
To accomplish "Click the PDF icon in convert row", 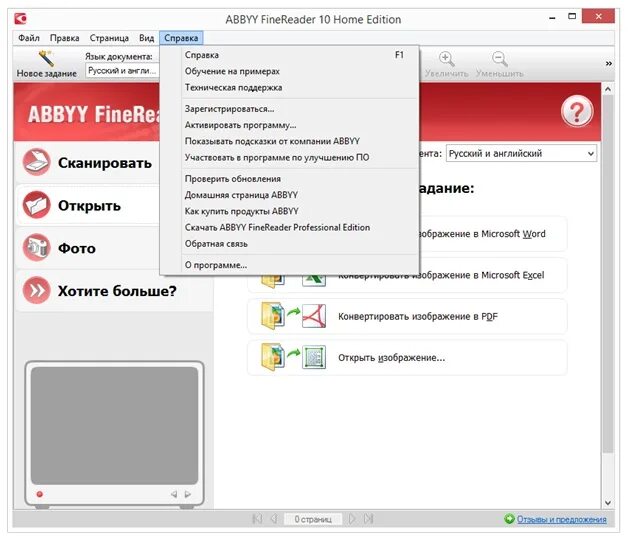I will click(314, 316).
